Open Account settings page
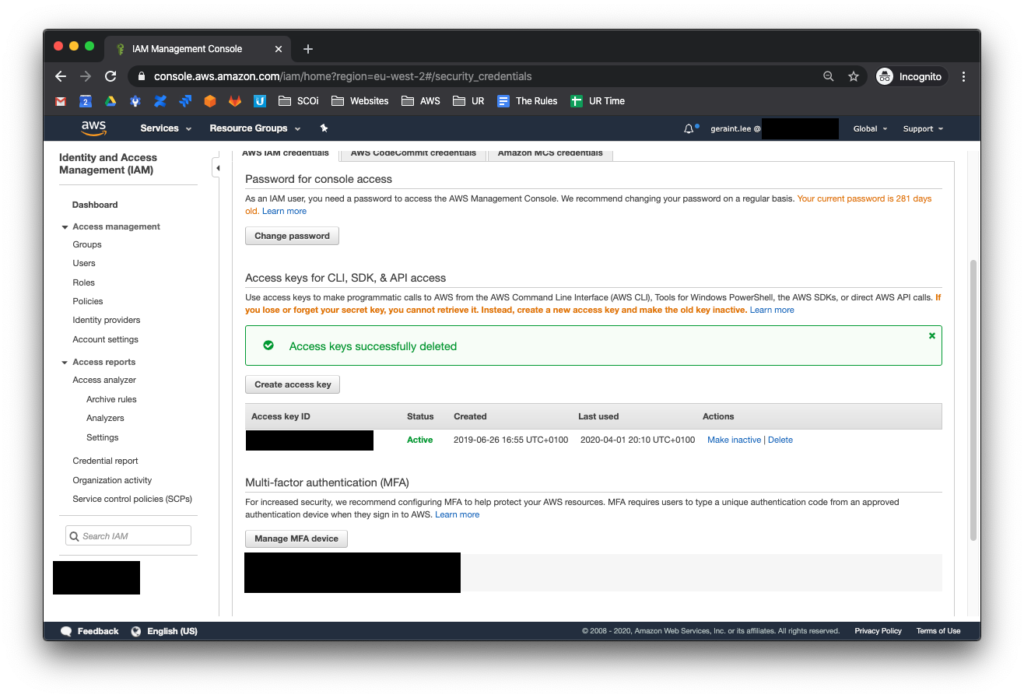 [105, 340]
